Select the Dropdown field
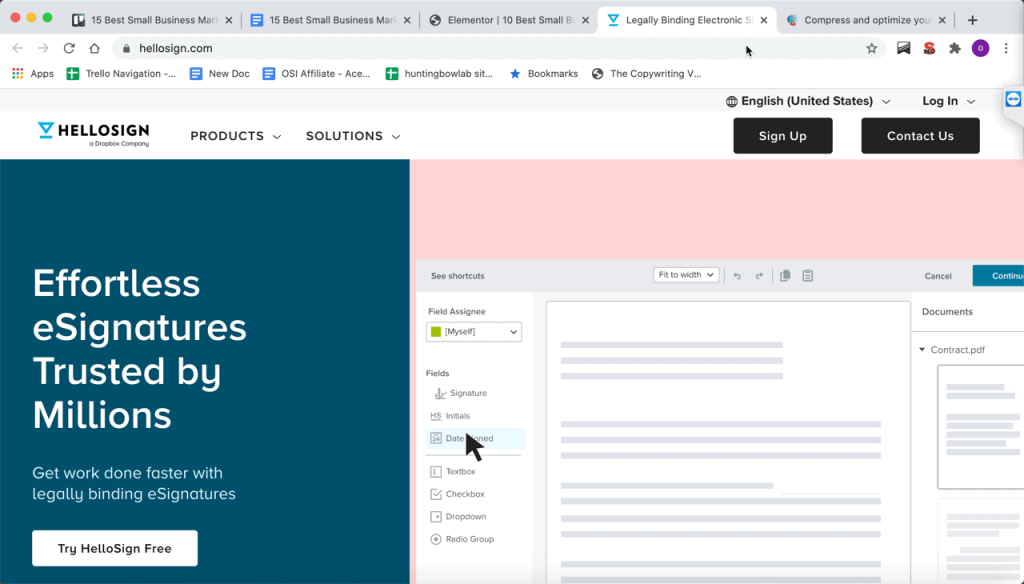This screenshot has height=584, width=1024. (458, 517)
